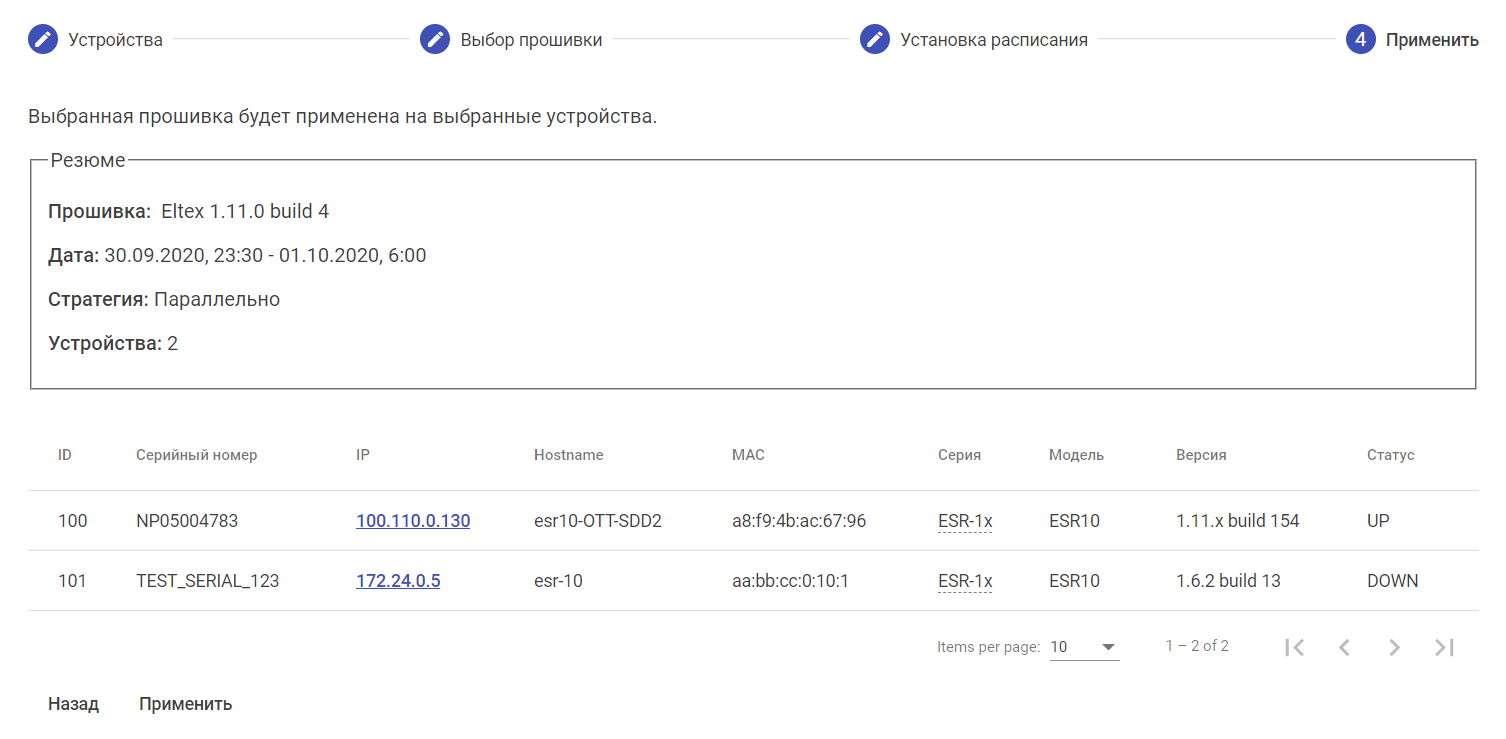
Task: Go to previous table page
Action: tap(1345, 647)
